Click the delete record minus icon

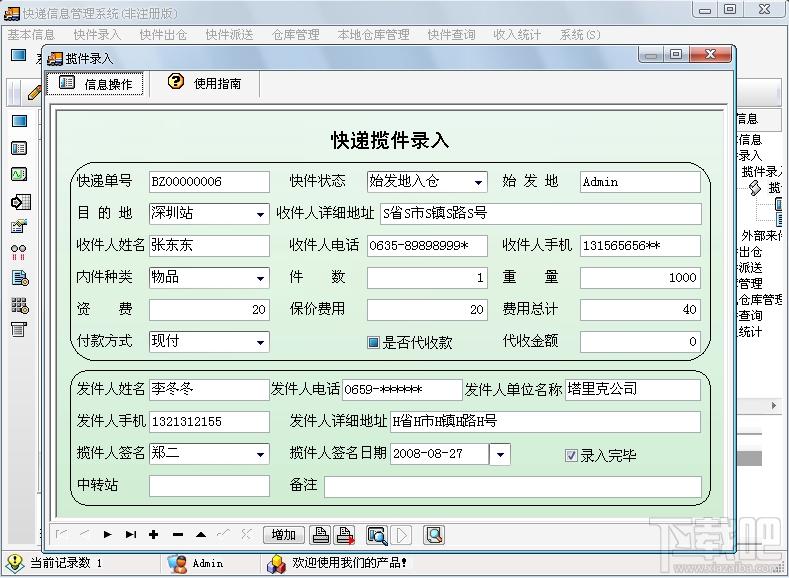[178, 535]
